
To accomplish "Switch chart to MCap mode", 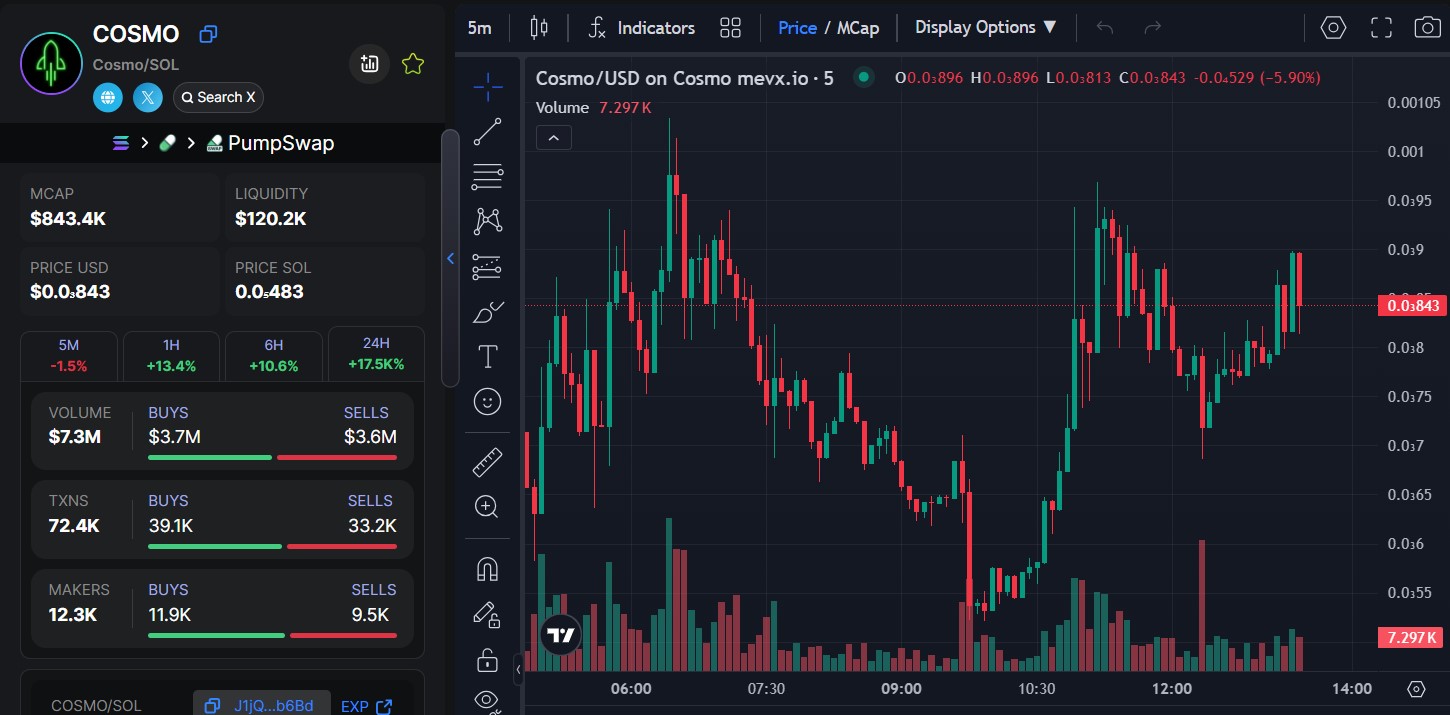I will point(858,27).
